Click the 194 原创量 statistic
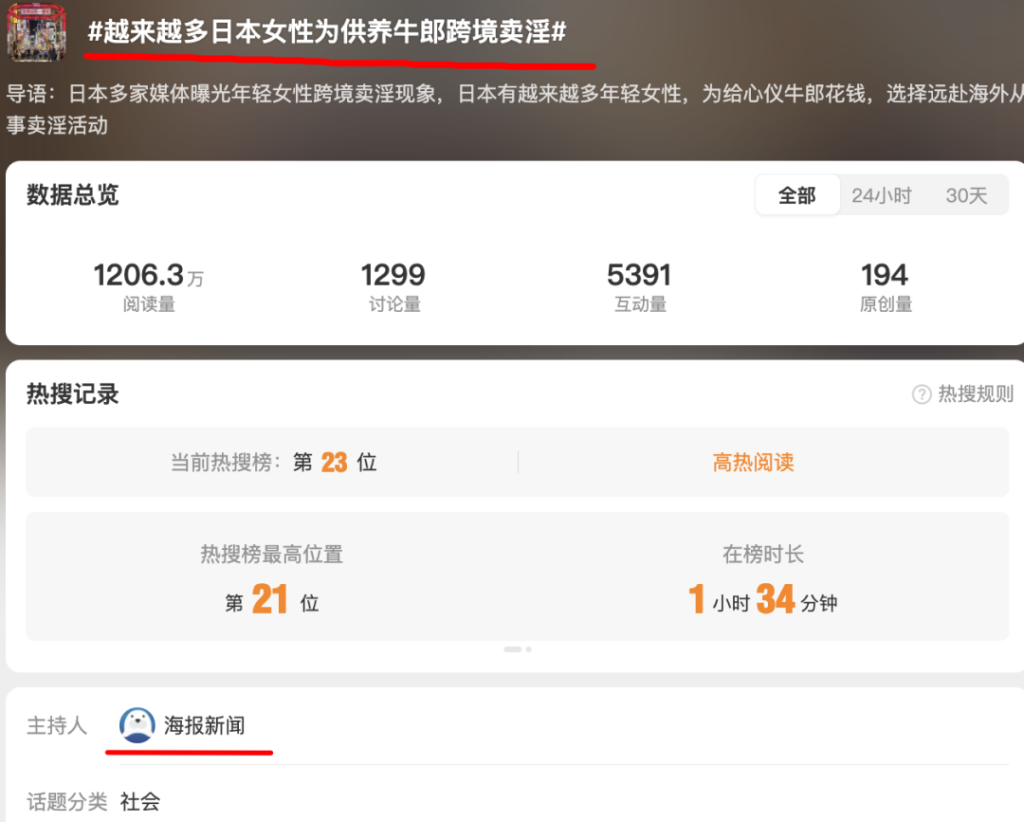 [885, 287]
